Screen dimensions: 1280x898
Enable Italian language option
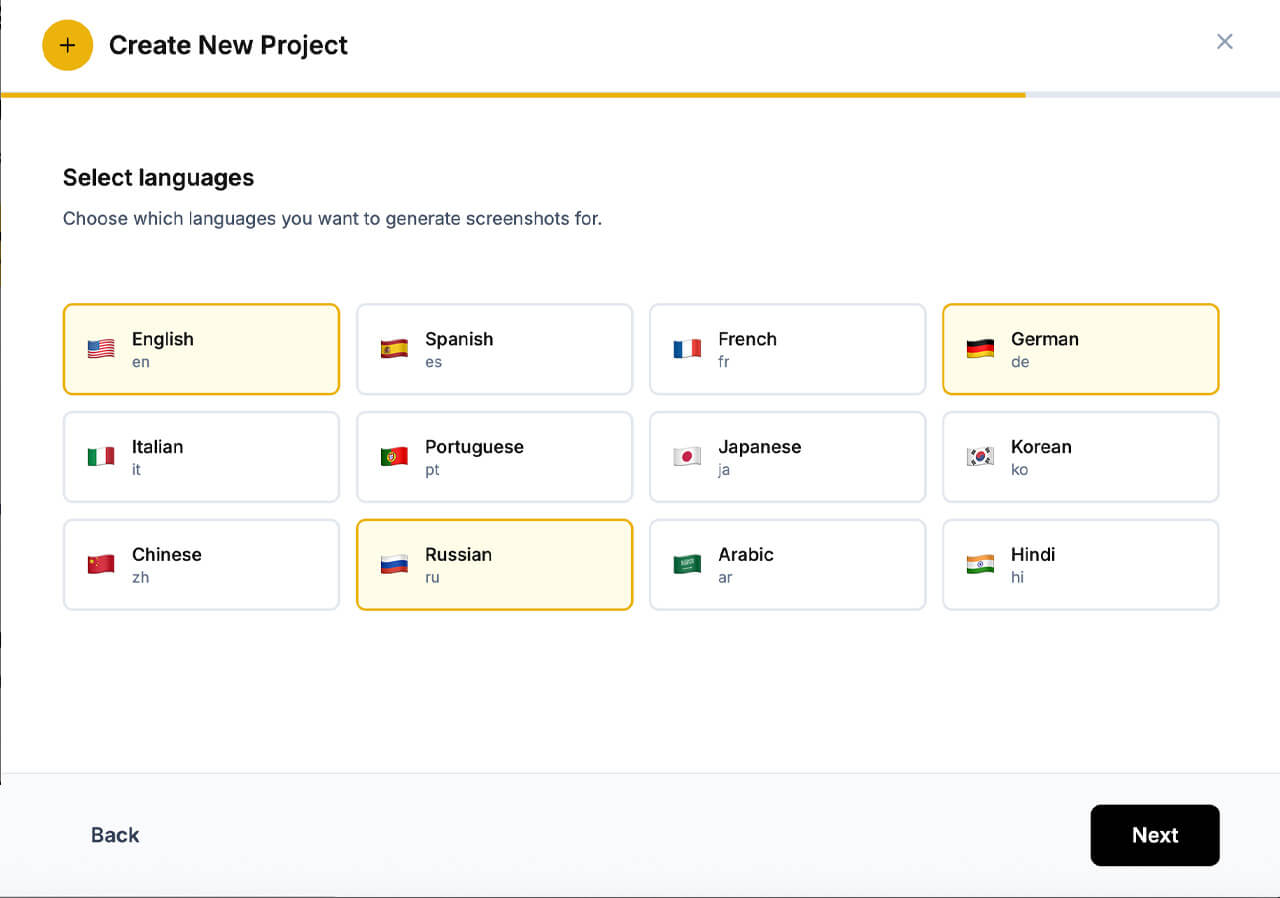[201, 457]
